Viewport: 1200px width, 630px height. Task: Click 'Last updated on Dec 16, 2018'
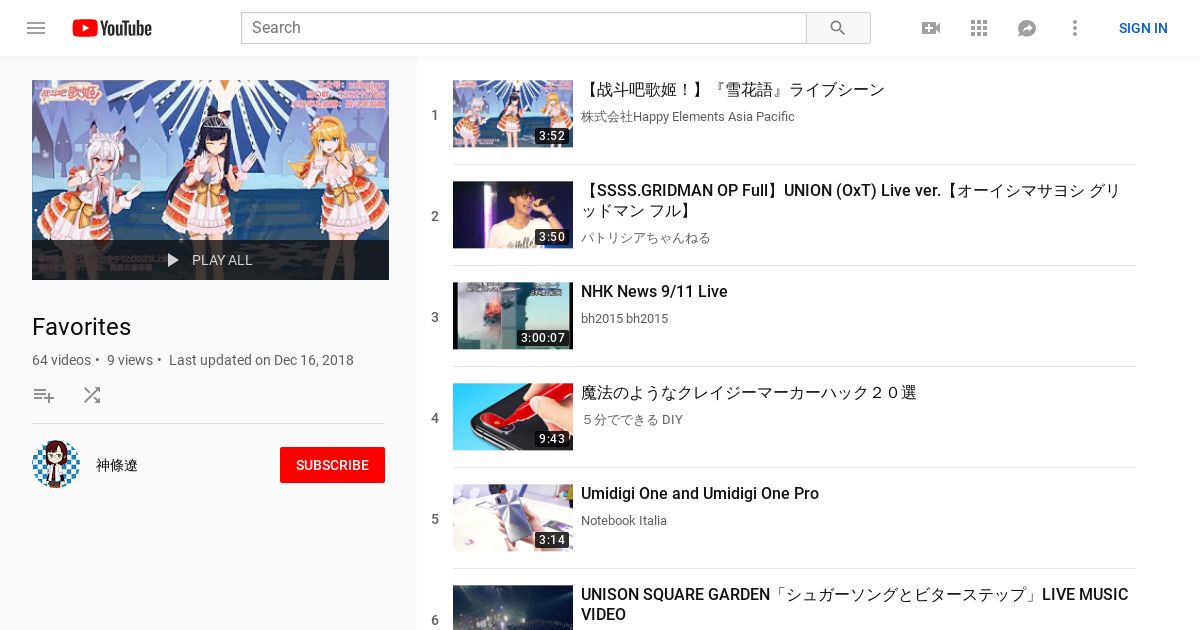(x=261, y=360)
